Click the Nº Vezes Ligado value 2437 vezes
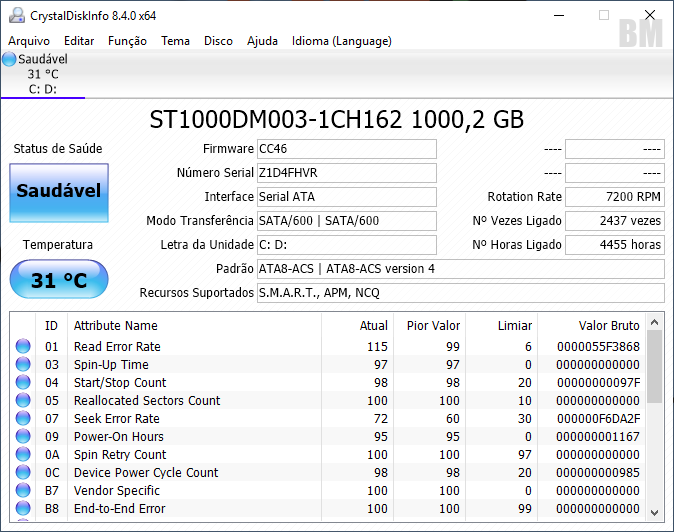 pos(615,221)
